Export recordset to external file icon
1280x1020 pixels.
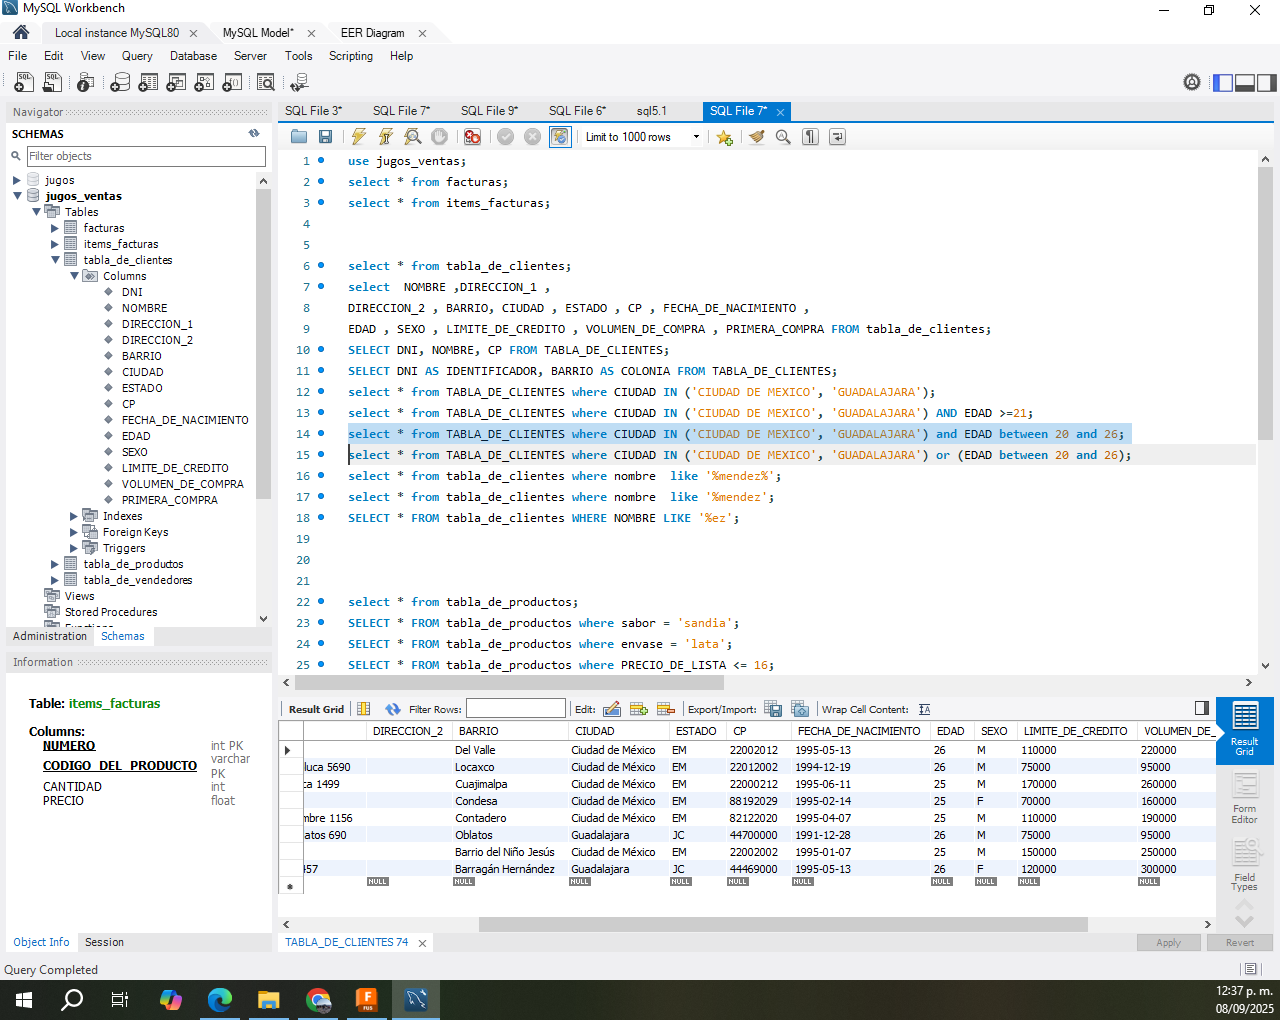(773, 709)
